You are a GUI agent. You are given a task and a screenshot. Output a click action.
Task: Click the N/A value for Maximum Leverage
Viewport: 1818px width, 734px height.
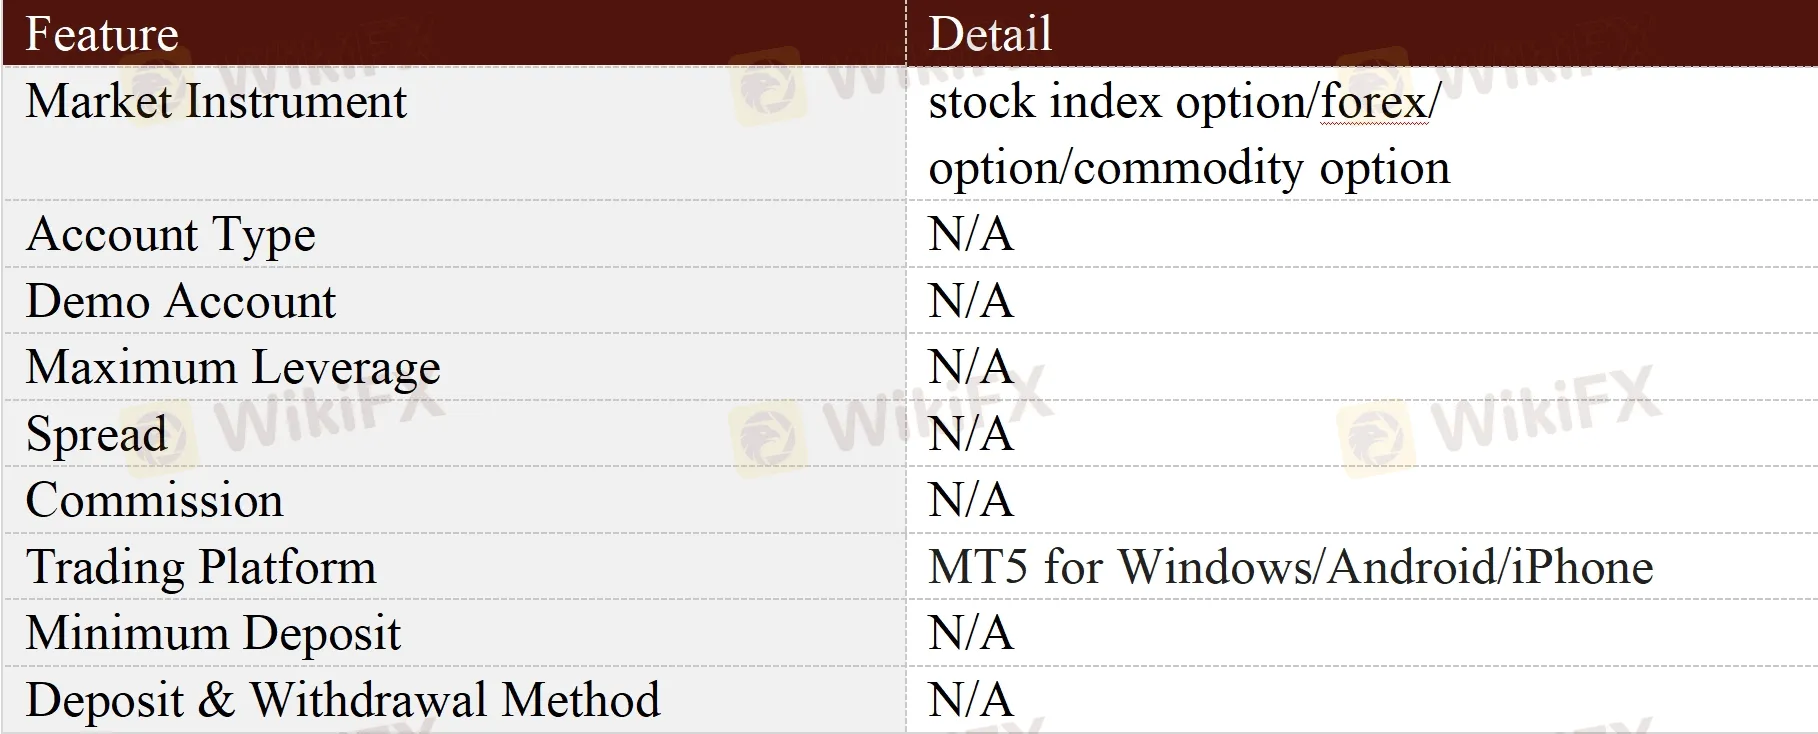(970, 368)
